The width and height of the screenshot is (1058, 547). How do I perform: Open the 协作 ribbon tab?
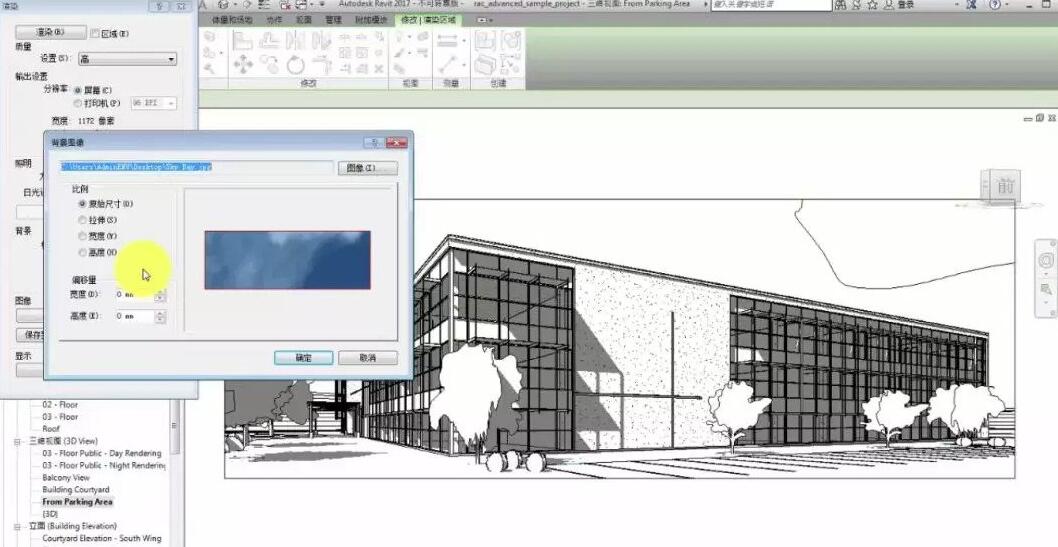click(x=274, y=20)
